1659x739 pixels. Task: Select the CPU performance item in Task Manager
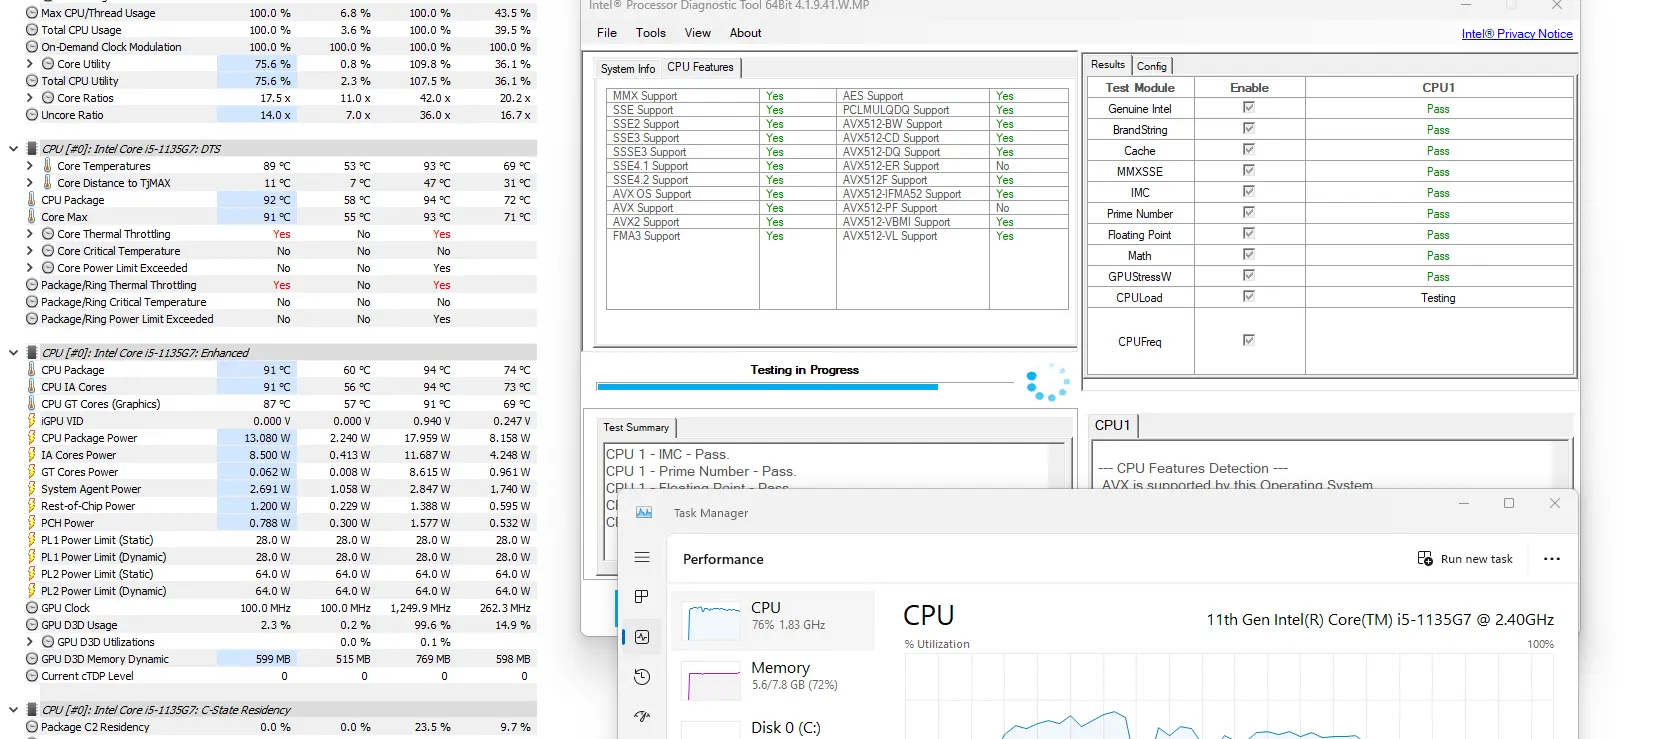click(x=773, y=621)
